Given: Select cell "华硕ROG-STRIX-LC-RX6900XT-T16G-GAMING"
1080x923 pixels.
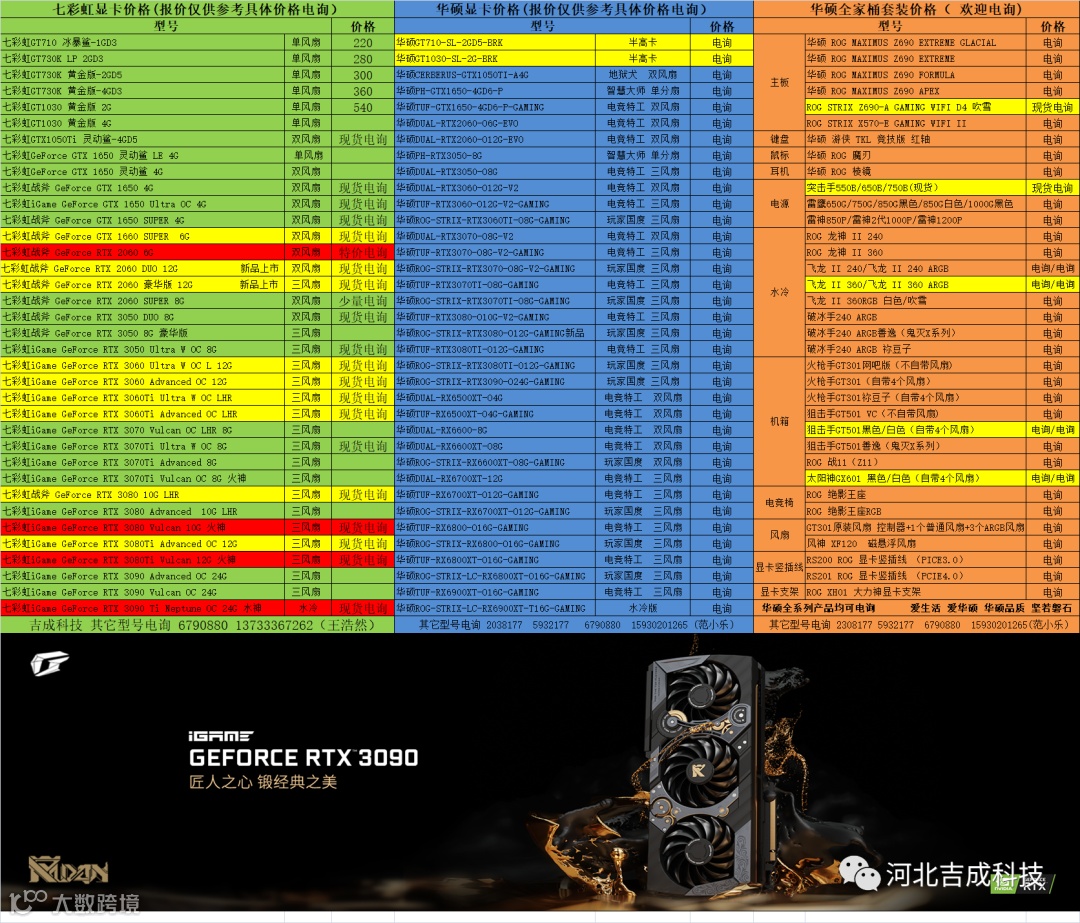Looking at the screenshot, I should tap(495, 608).
